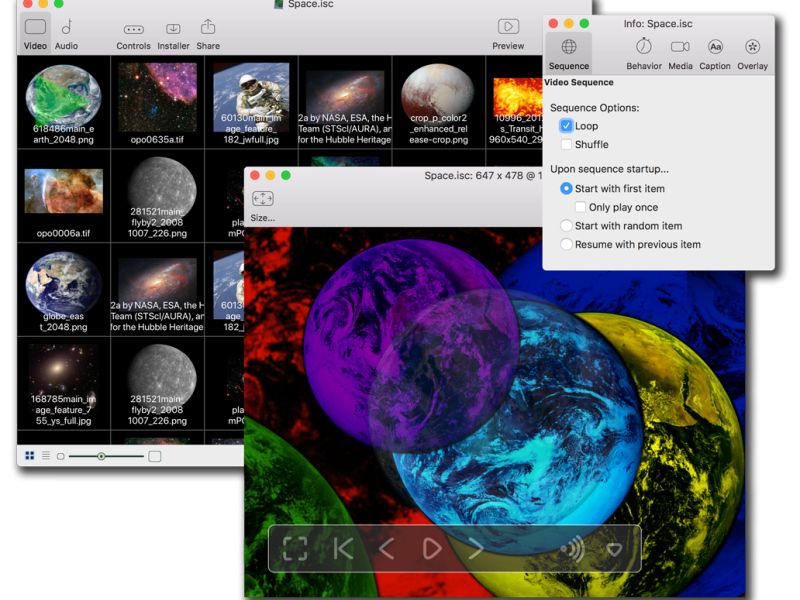The width and height of the screenshot is (800, 600).
Task: Toggle fullscreen in the preview controls
Action: [295, 549]
